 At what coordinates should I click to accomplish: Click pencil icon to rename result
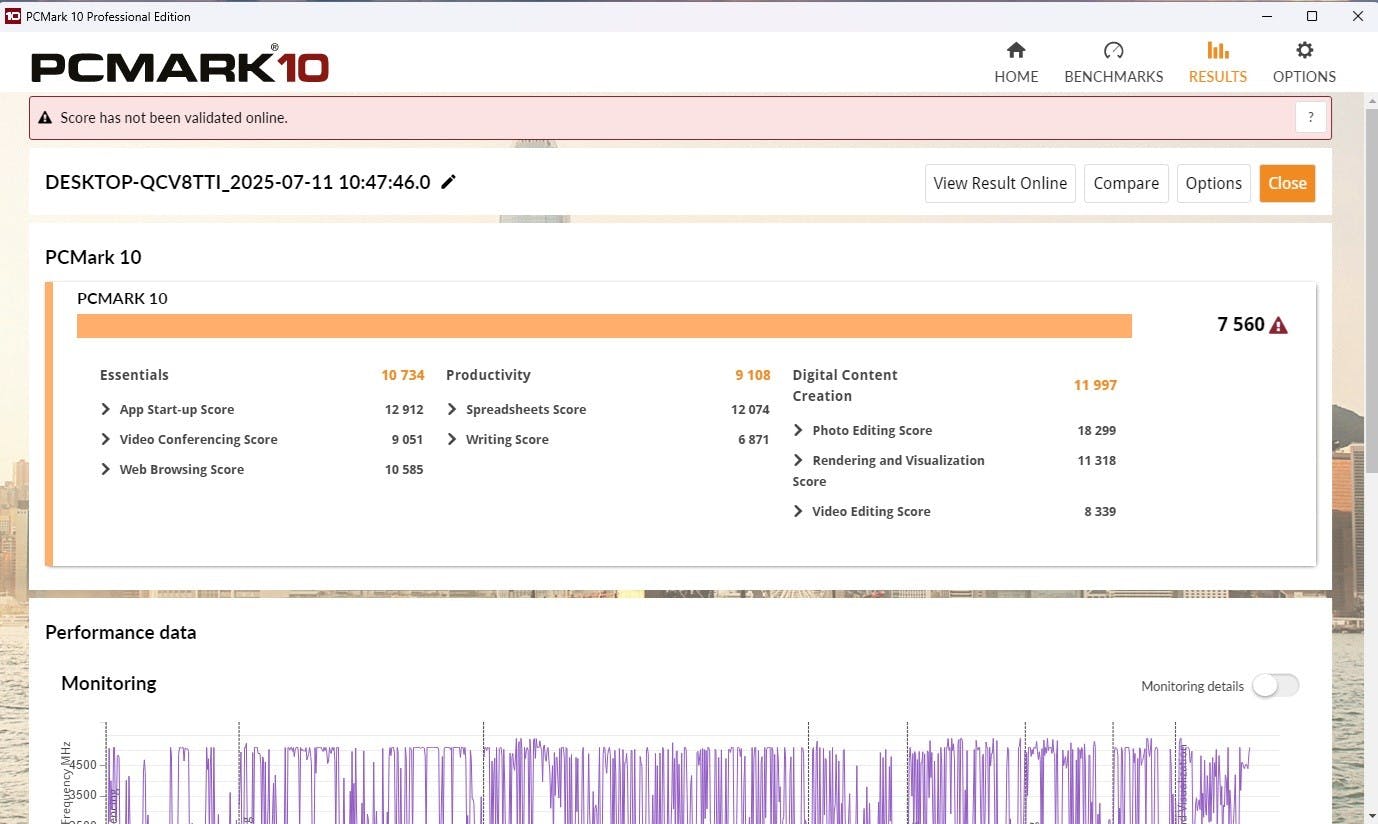pos(448,182)
